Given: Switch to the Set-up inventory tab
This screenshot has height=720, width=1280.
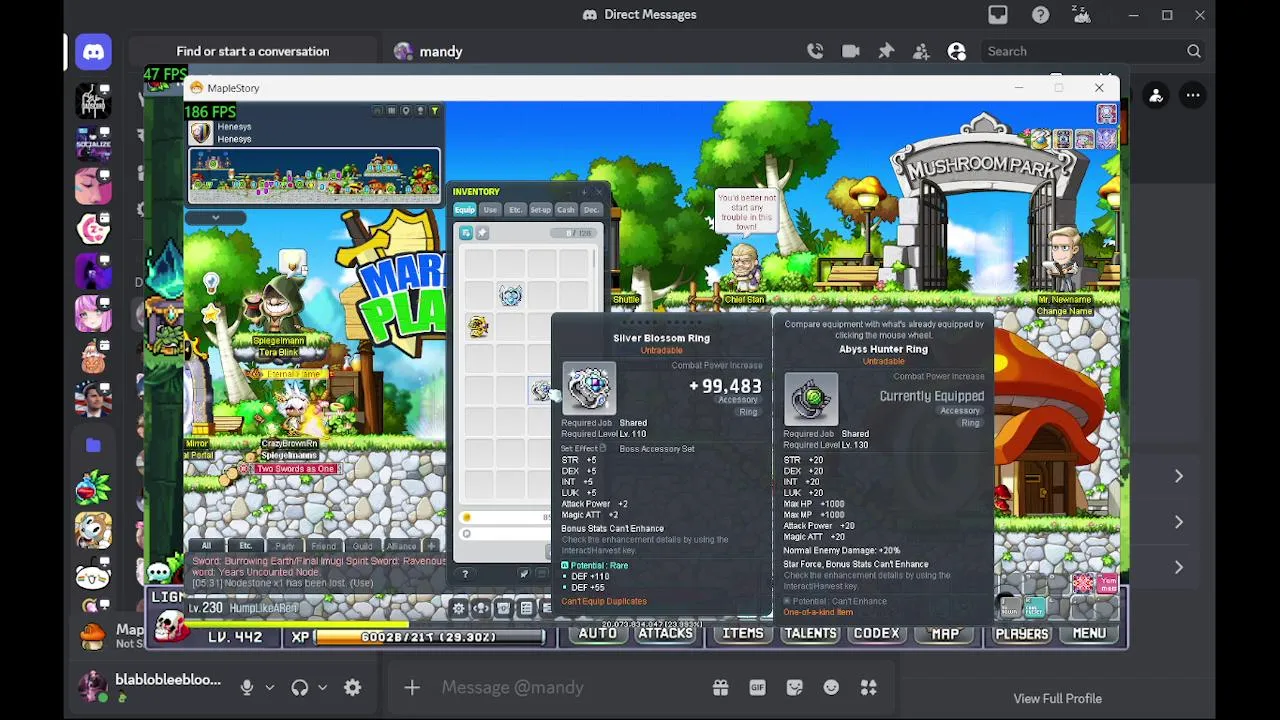Looking at the screenshot, I should (540, 210).
